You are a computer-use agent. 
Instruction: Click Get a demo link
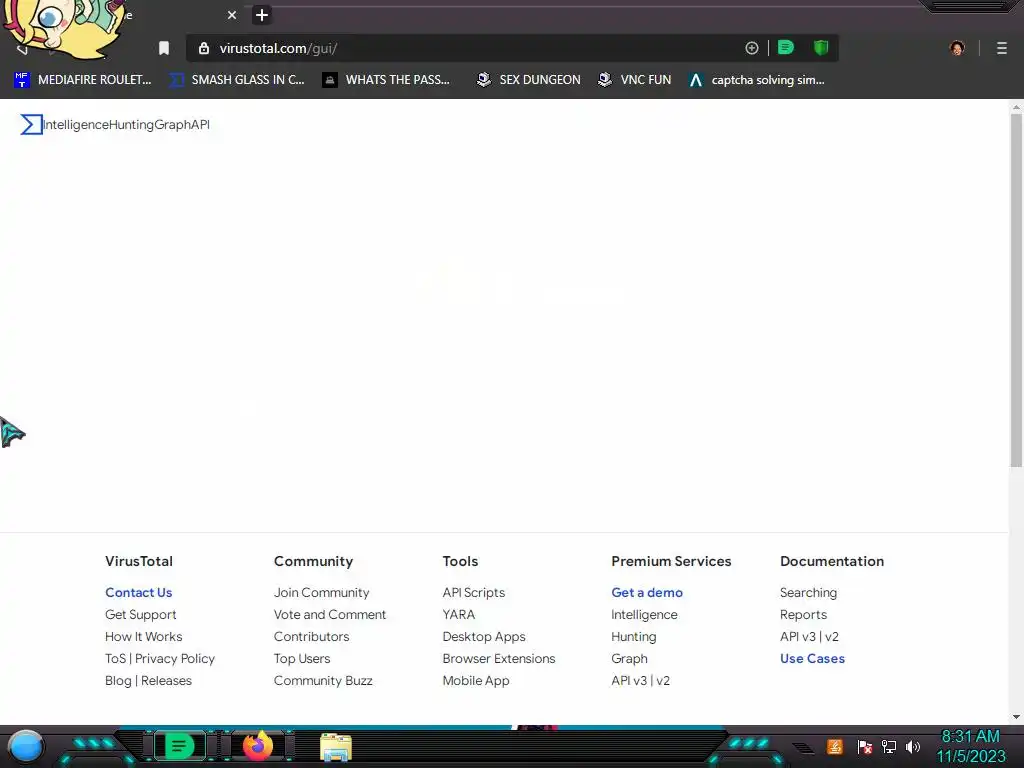(x=647, y=592)
